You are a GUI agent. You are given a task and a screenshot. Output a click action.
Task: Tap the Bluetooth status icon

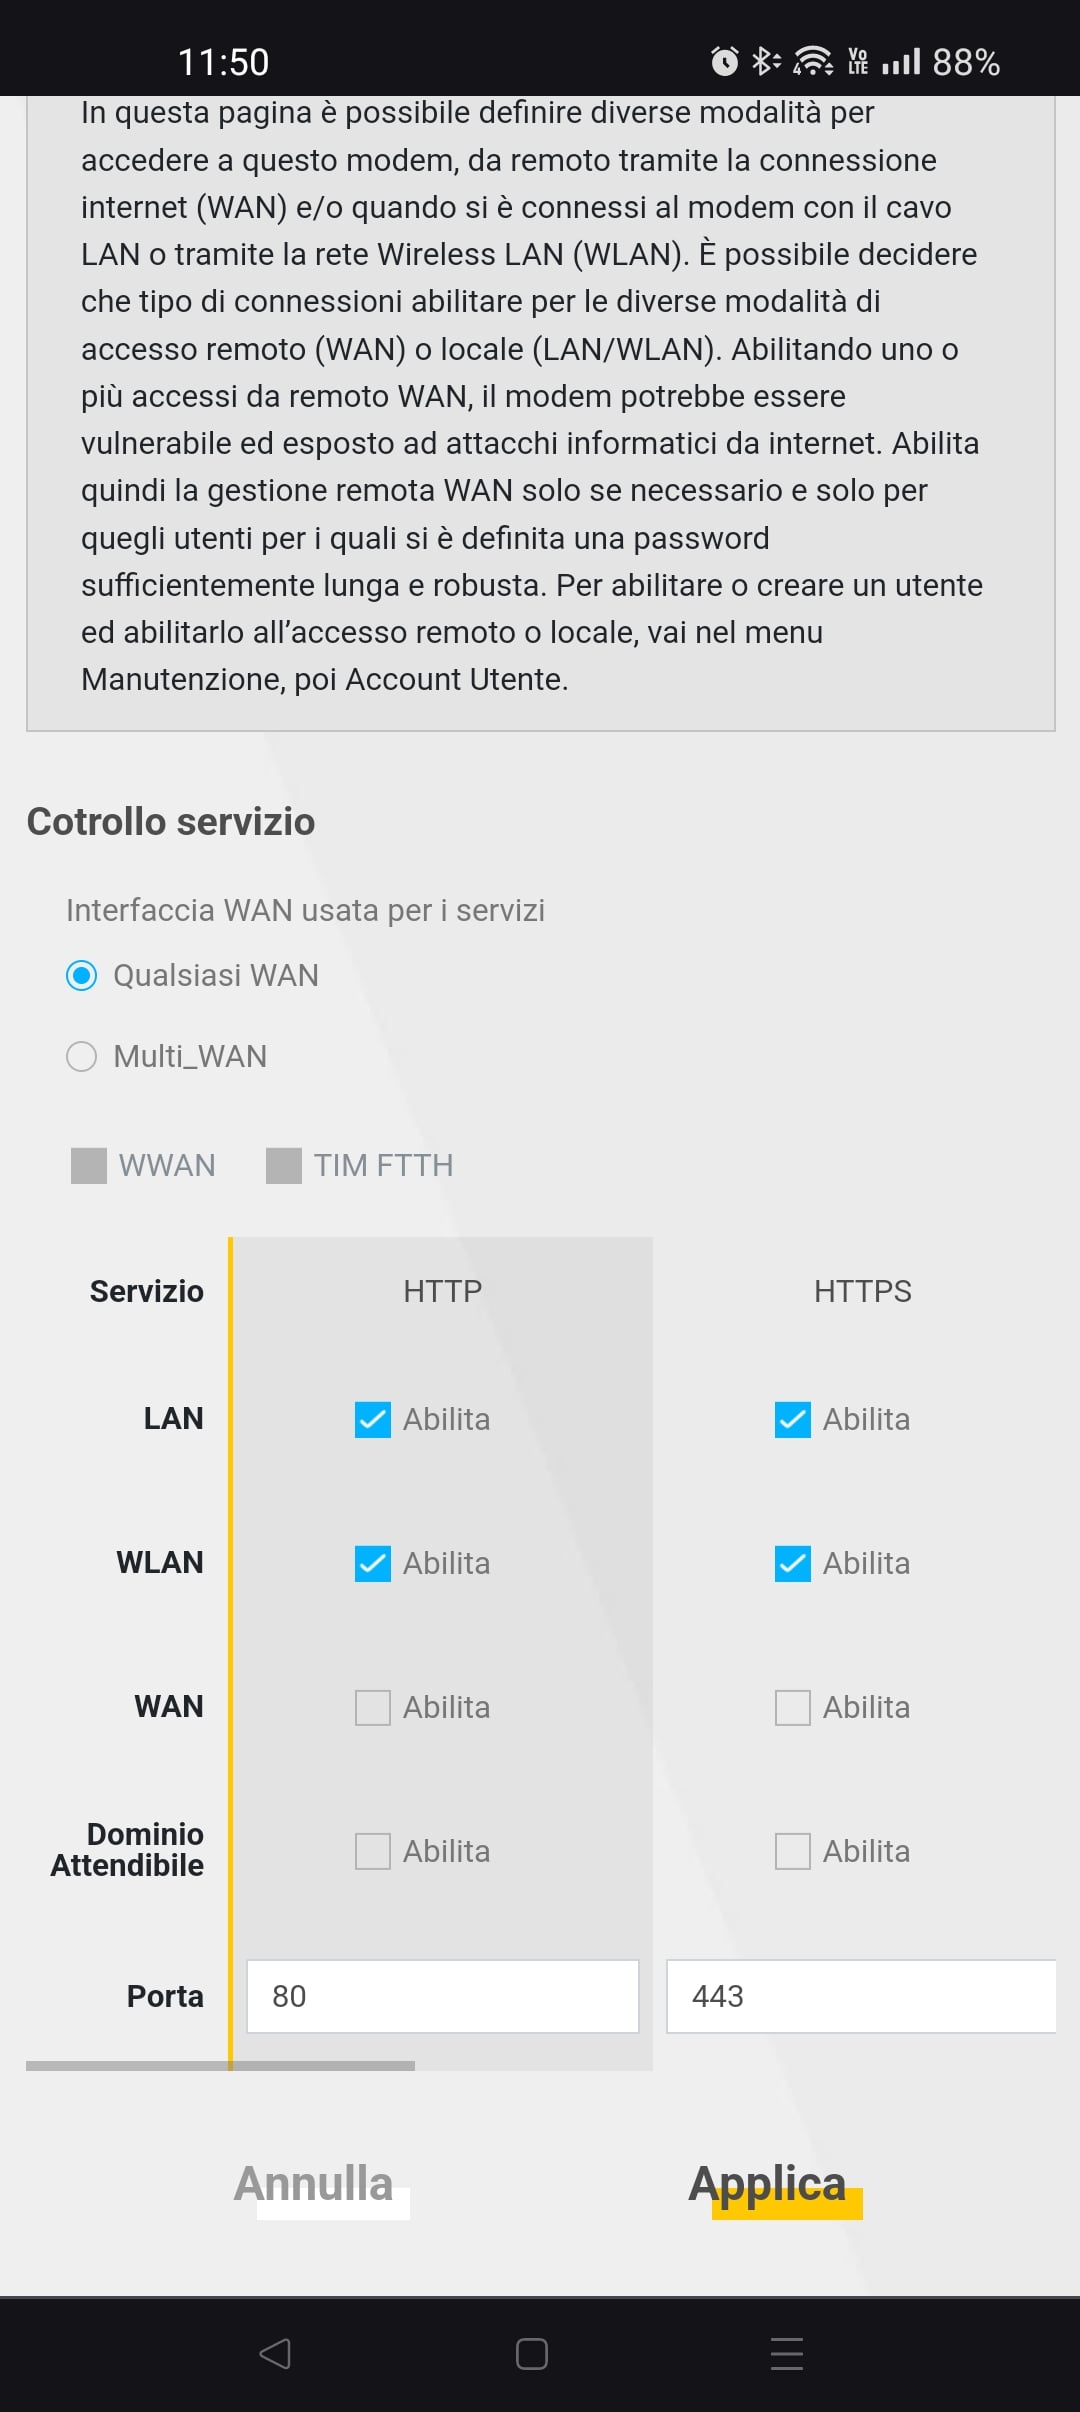[765, 62]
